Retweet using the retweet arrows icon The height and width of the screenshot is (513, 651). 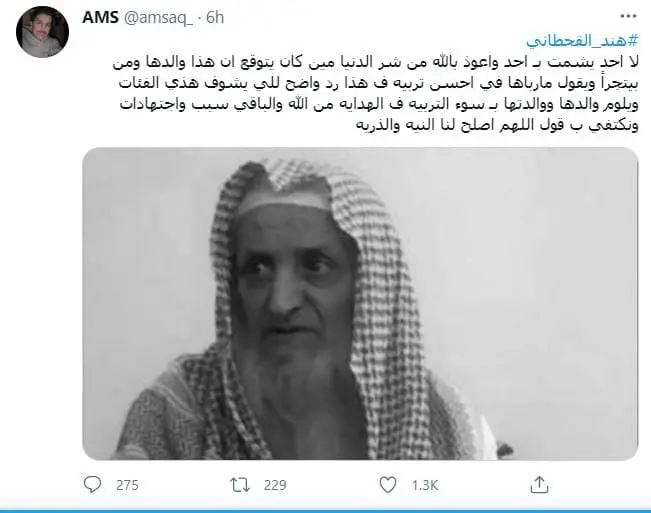pos(240,485)
